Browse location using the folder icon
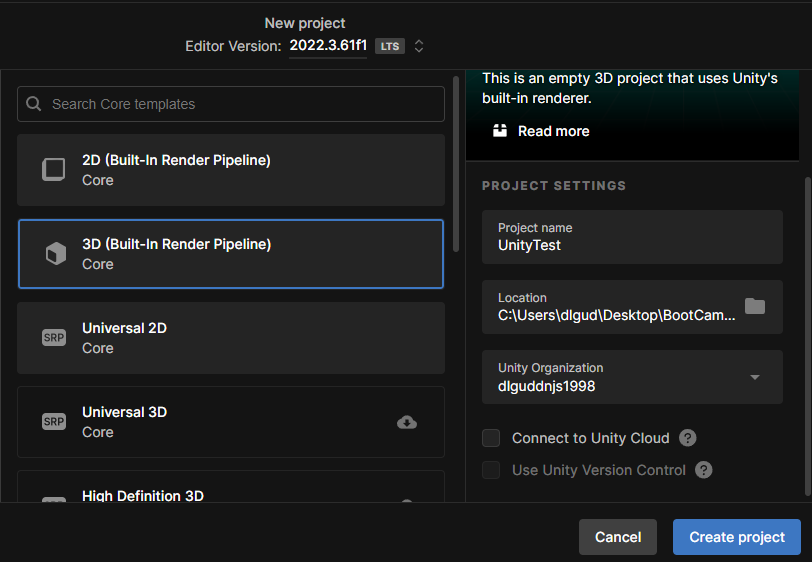 [x=755, y=306]
